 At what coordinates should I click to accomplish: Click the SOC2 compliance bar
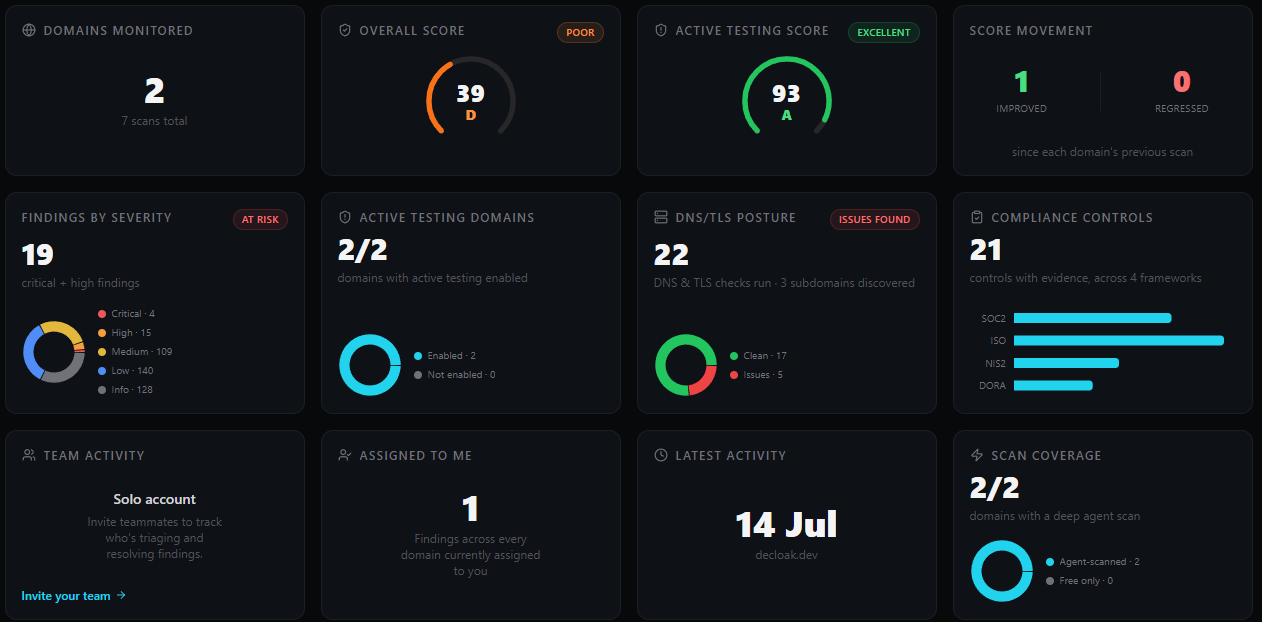[1092, 318]
